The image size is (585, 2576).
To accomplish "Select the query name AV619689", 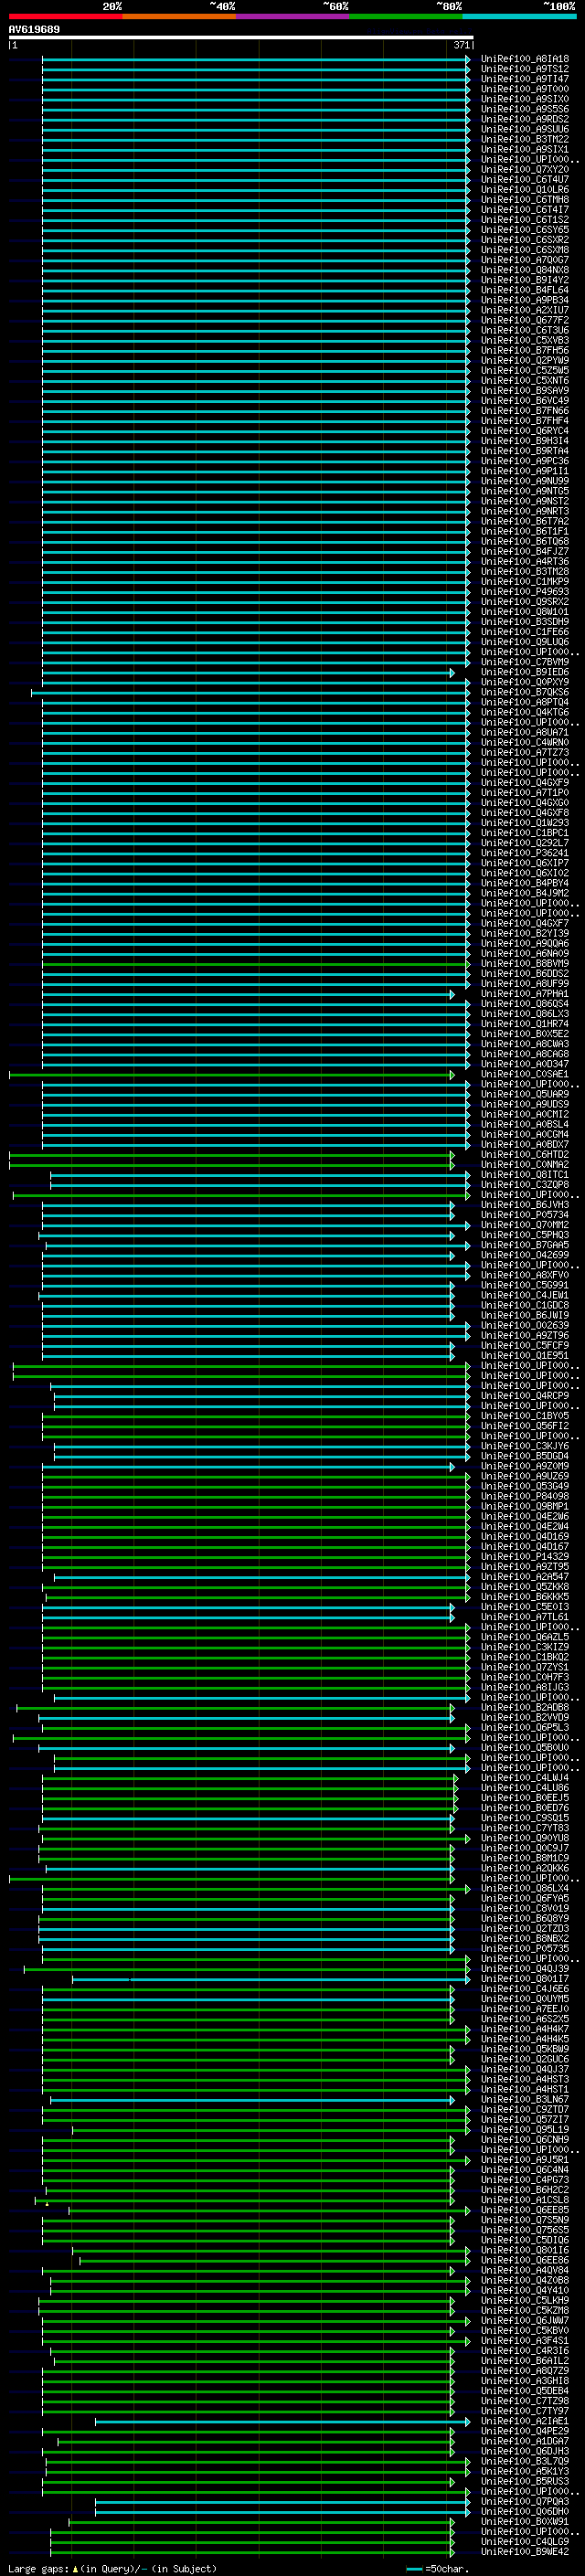I will coord(34,29).
